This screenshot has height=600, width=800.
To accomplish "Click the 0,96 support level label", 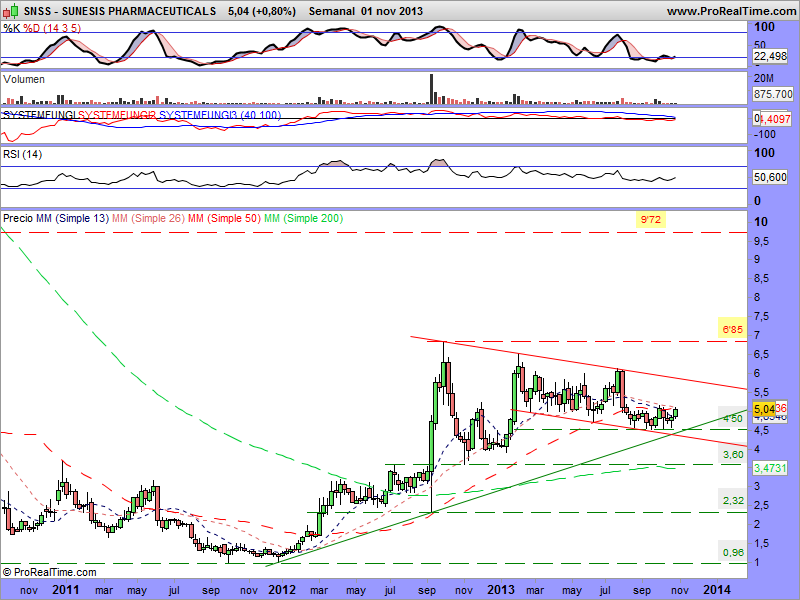I will coord(733,553).
